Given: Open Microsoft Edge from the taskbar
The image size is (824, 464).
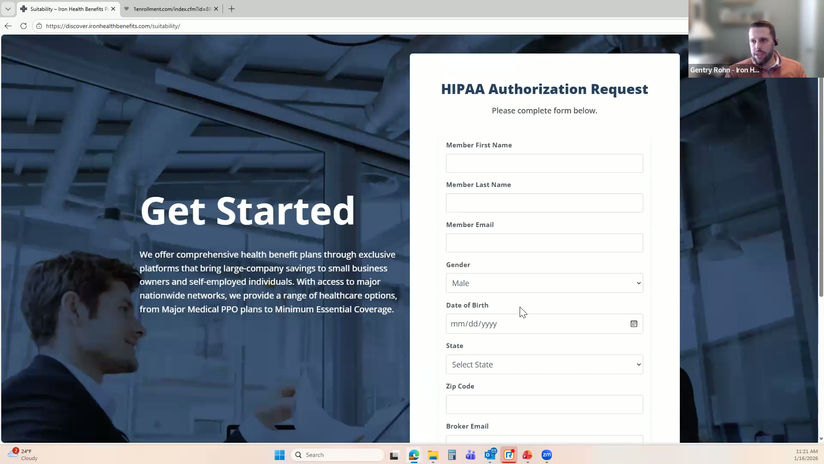Looking at the screenshot, I should (x=414, y=455).
